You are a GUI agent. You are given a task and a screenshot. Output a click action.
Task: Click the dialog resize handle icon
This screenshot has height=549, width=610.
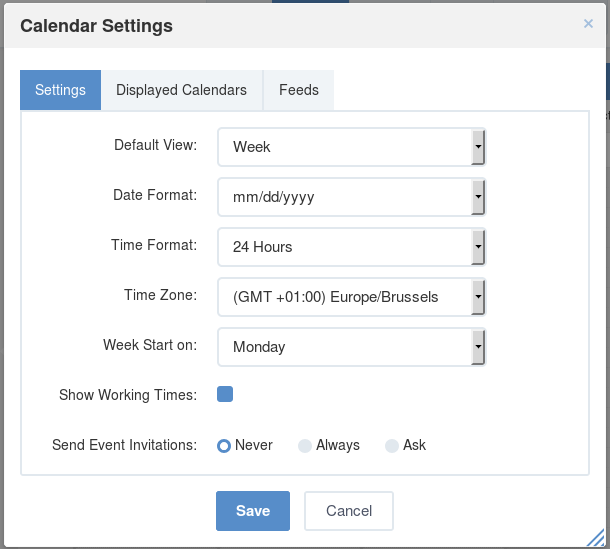point(595,537)
